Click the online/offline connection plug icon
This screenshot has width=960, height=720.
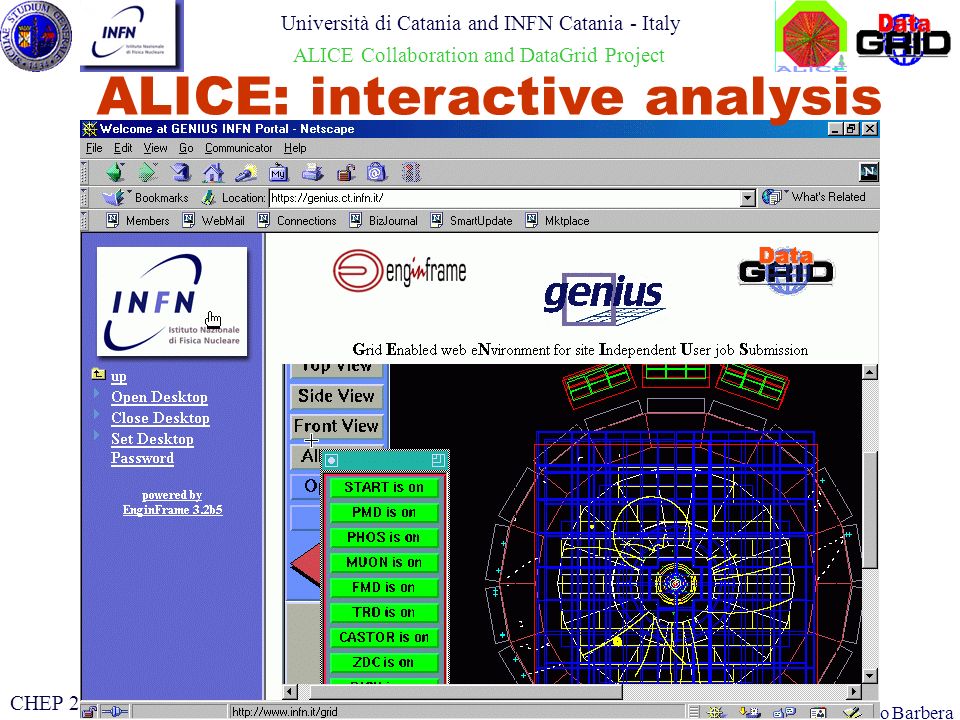tap(114, 711)
